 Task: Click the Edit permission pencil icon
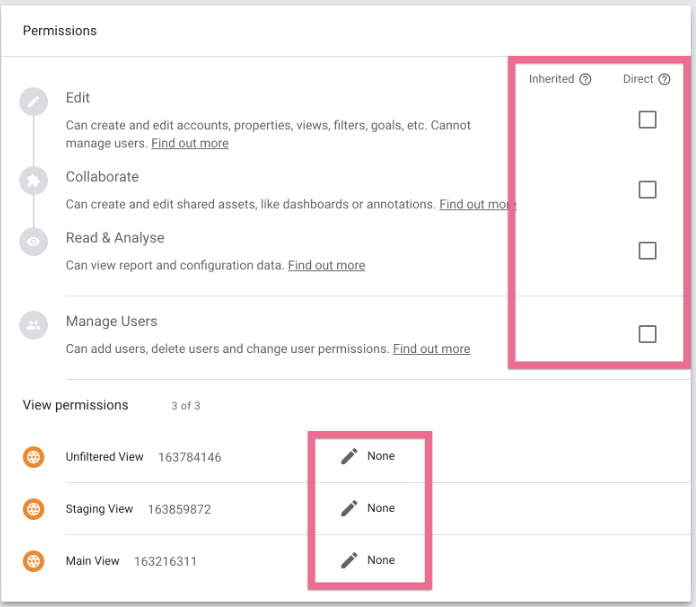click(x=33, y=102)
